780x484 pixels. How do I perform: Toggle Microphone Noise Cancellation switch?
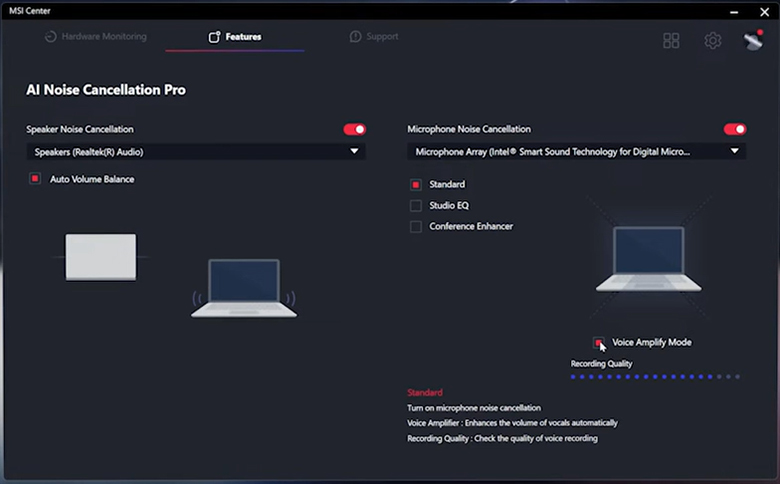735,129
